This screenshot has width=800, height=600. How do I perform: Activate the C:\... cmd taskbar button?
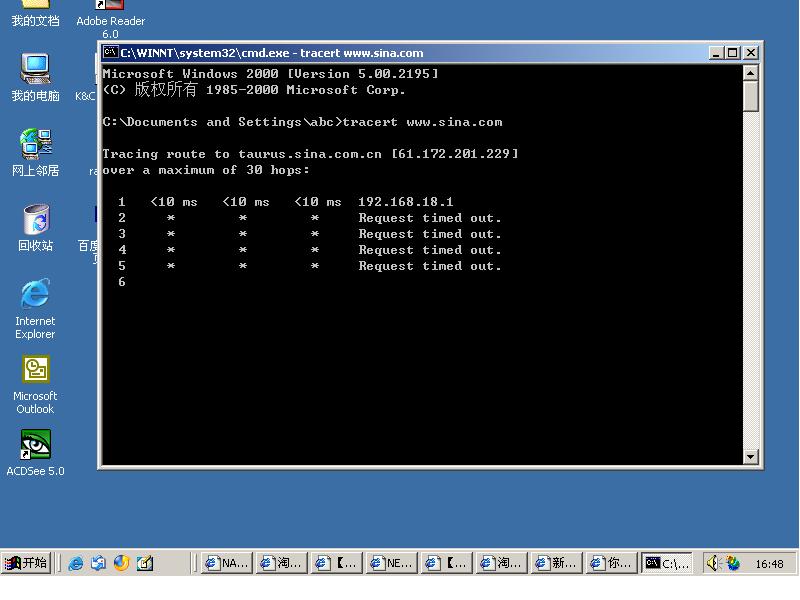pyautogui.click(x=666, y=563)
